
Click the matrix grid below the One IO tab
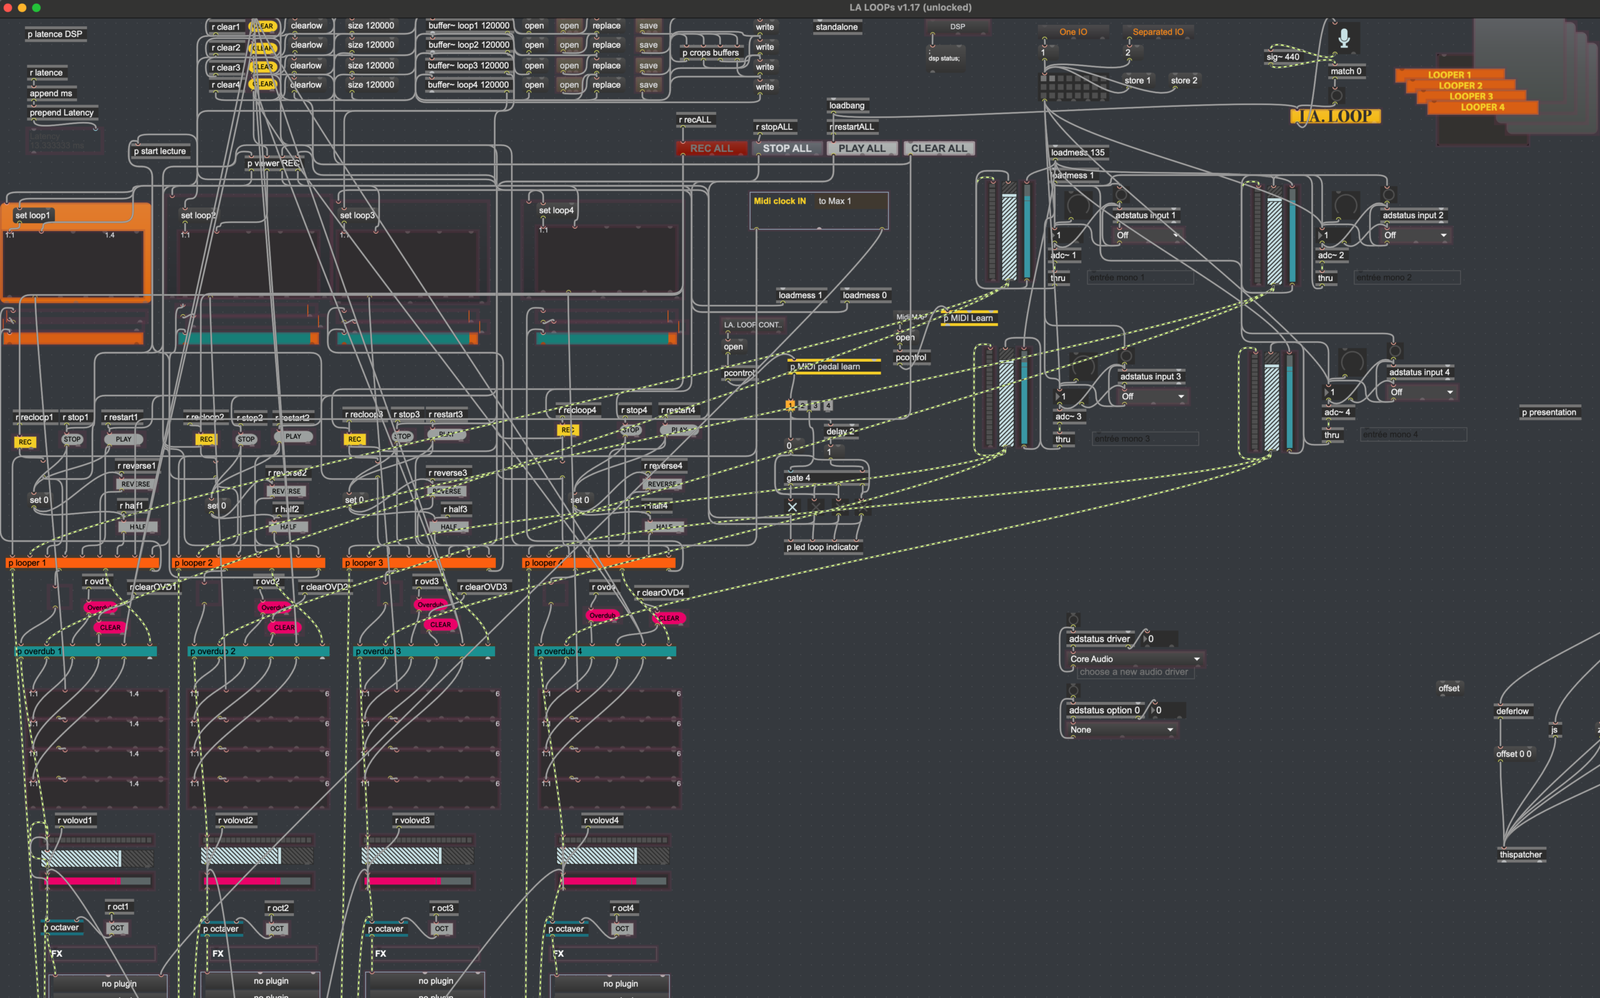point(1073,86)
